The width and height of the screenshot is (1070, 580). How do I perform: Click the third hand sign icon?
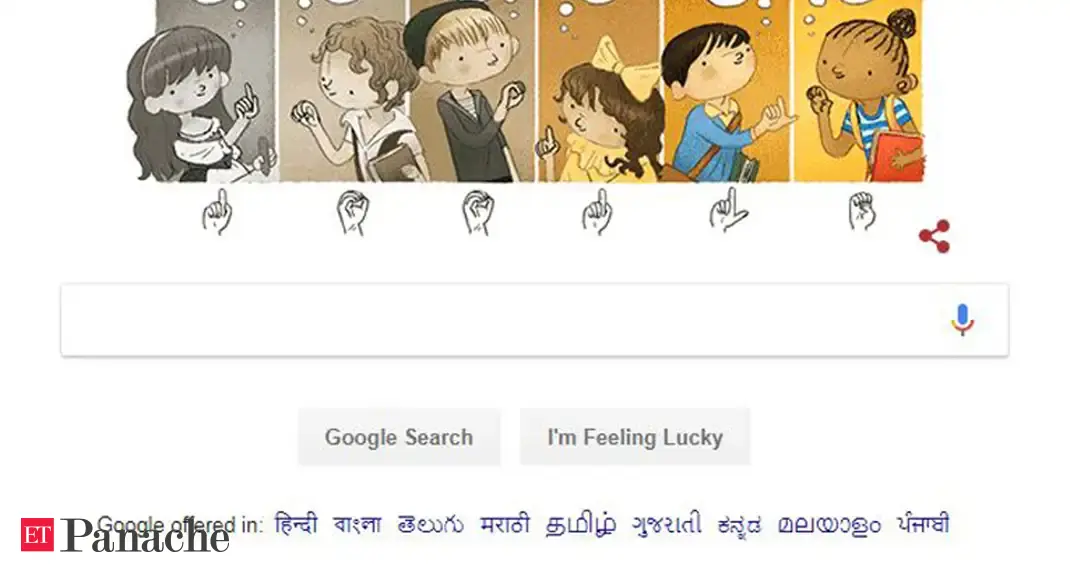tap(477, 212)
